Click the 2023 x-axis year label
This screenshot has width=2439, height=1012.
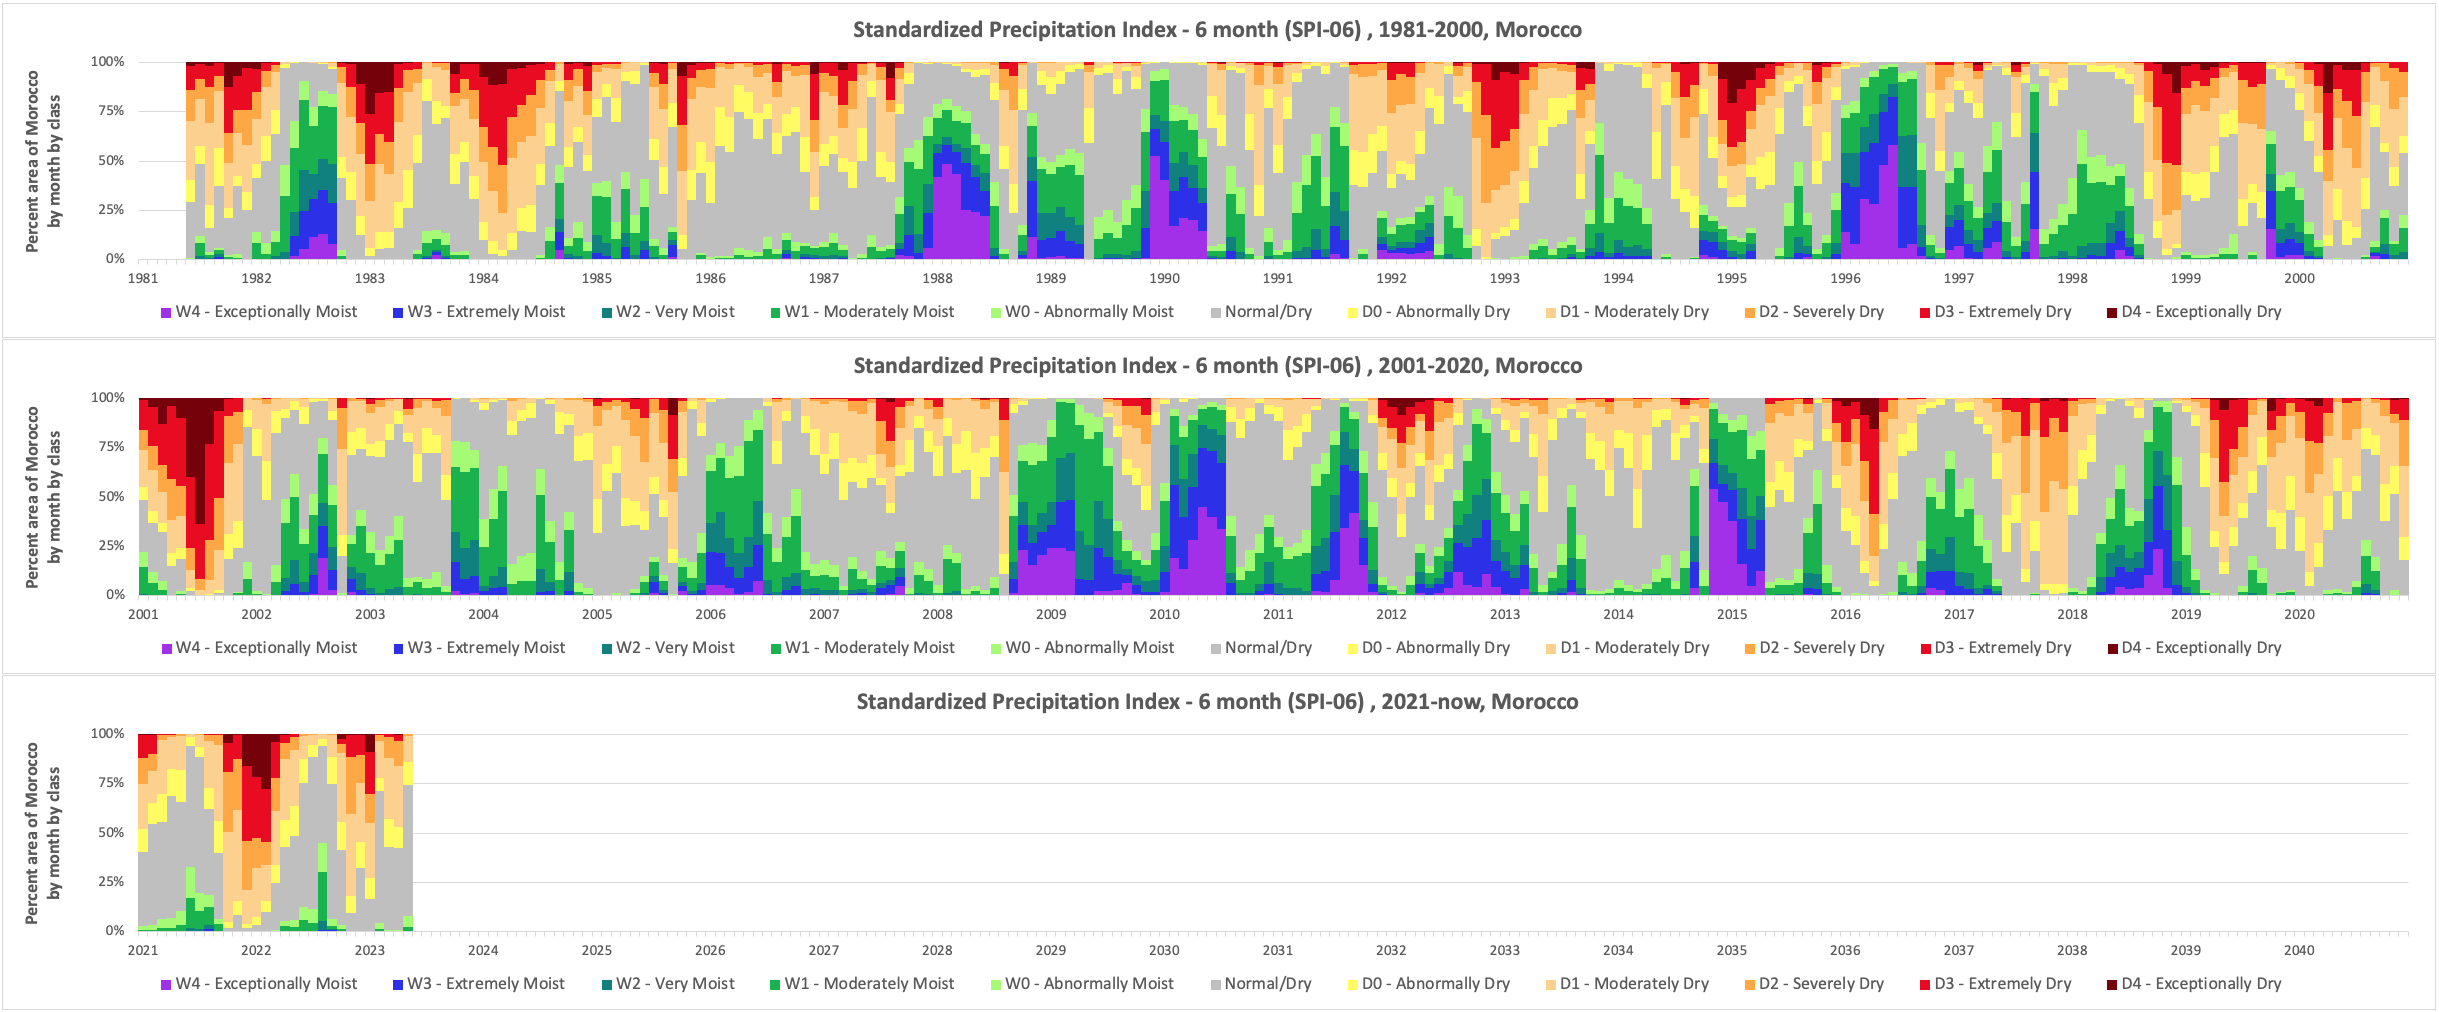click(x=370, y=951)
